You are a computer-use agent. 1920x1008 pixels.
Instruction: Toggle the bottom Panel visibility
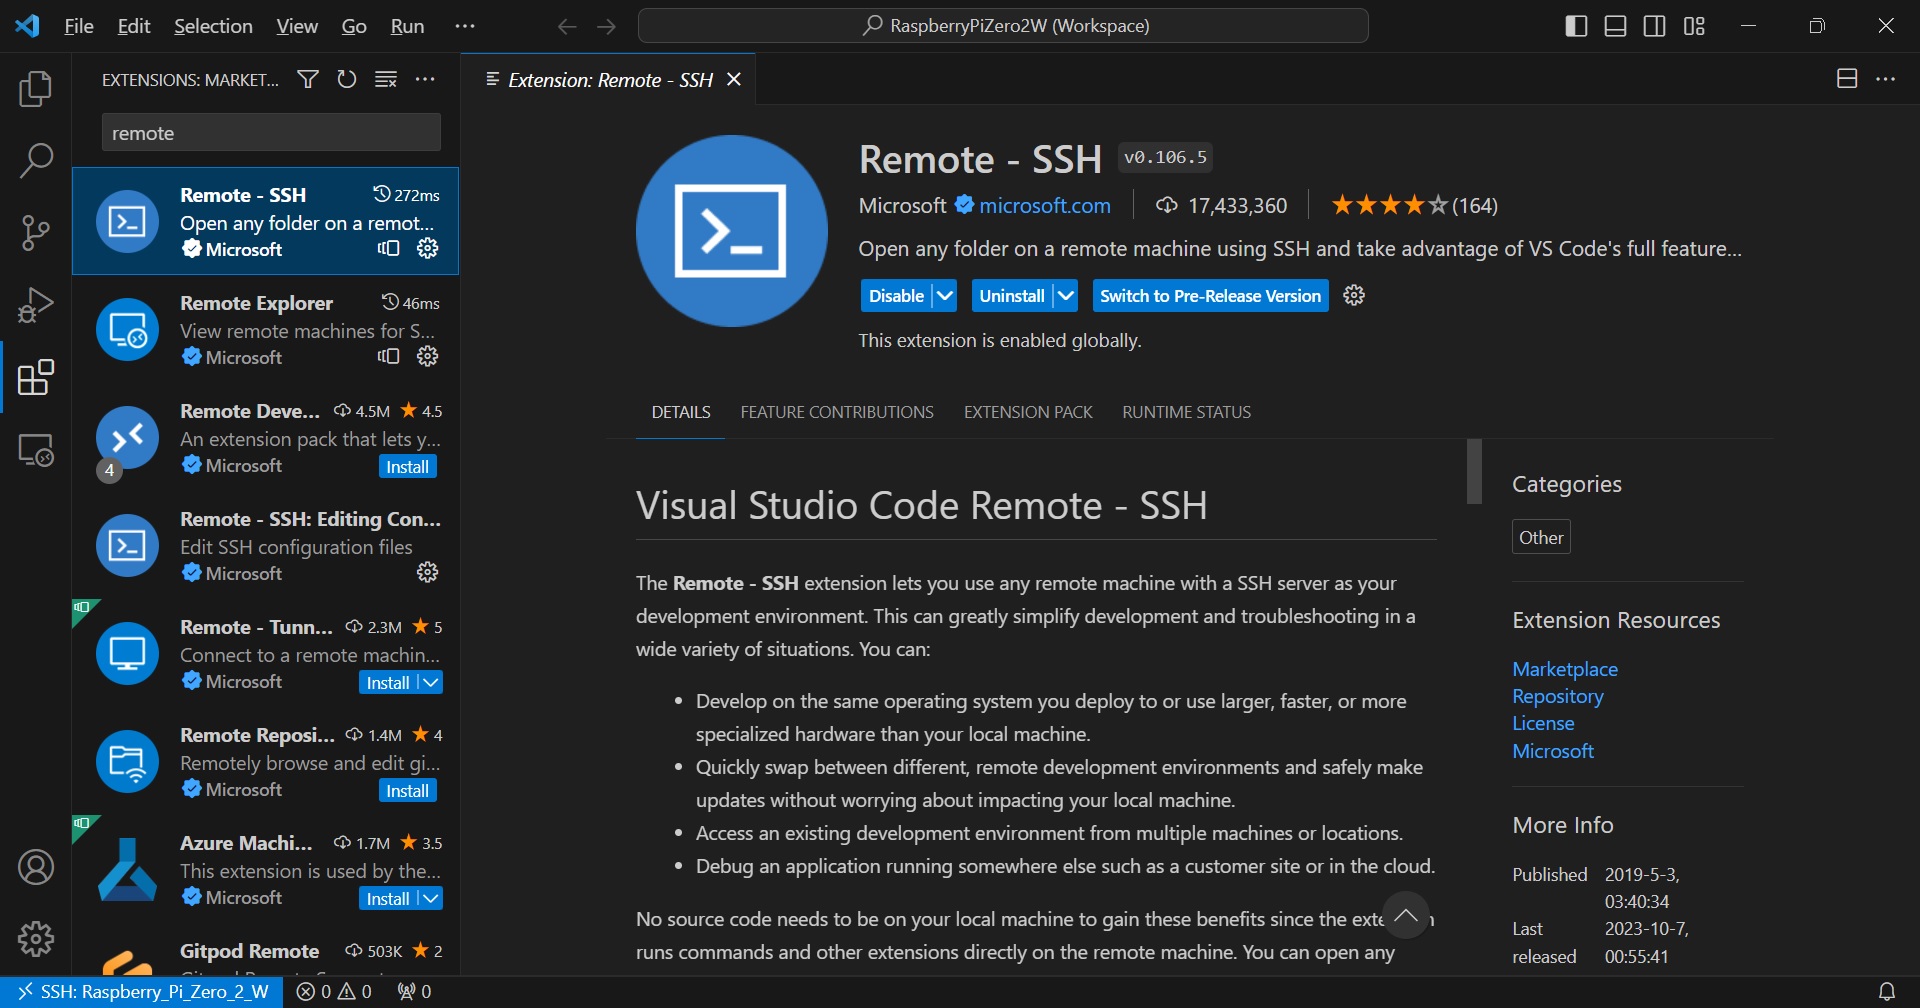click(1615, 25)
